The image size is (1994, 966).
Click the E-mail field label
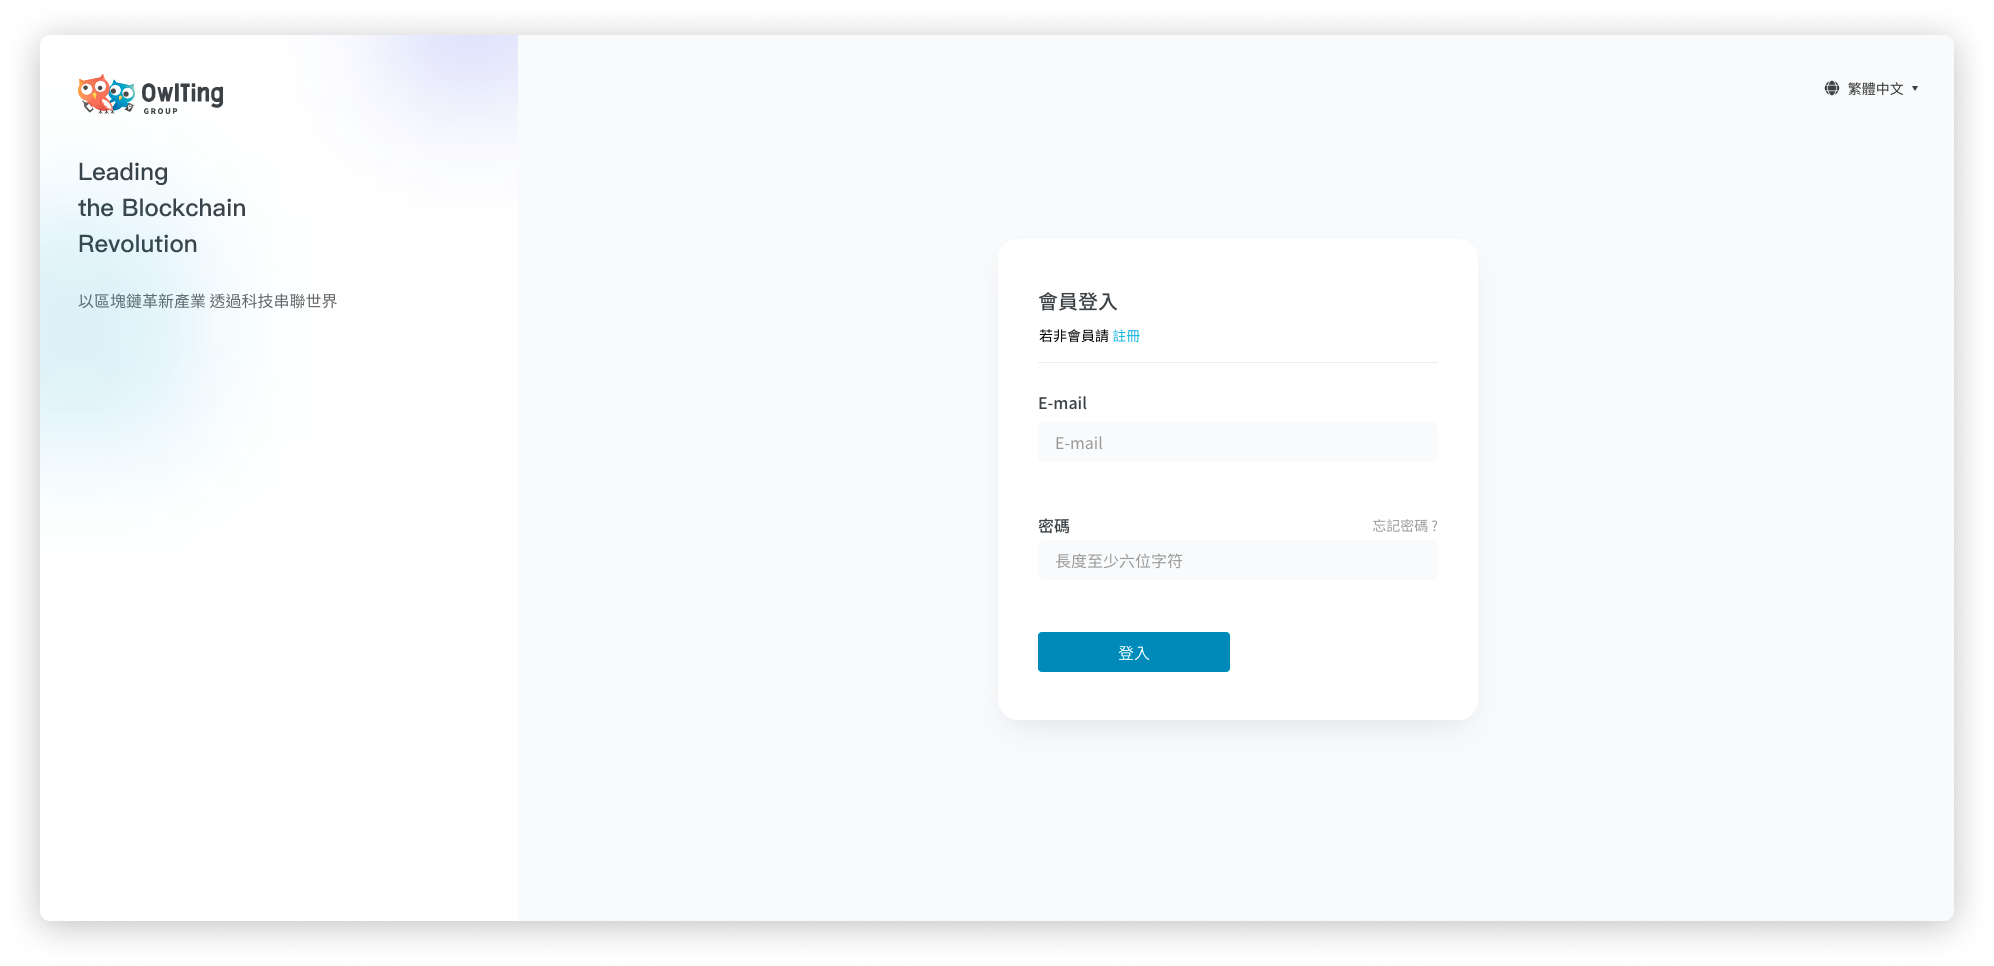(1062, 403)
